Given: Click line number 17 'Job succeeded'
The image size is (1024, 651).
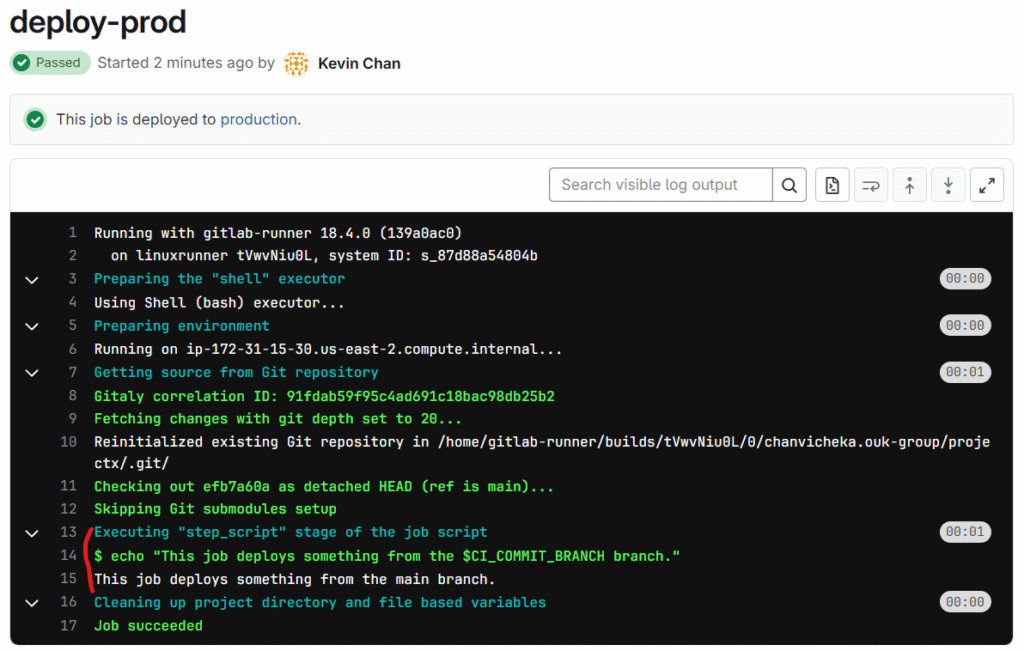Looking at the screenshot, I should pos(68,626).
